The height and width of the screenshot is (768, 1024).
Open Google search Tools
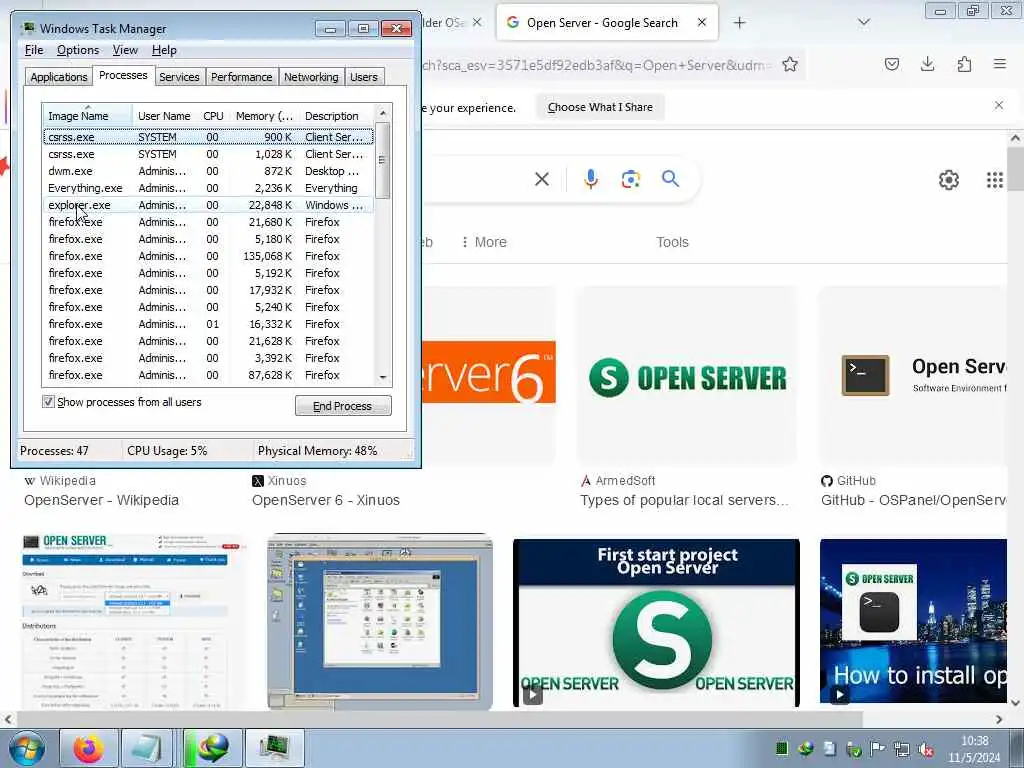pos(672,242)
